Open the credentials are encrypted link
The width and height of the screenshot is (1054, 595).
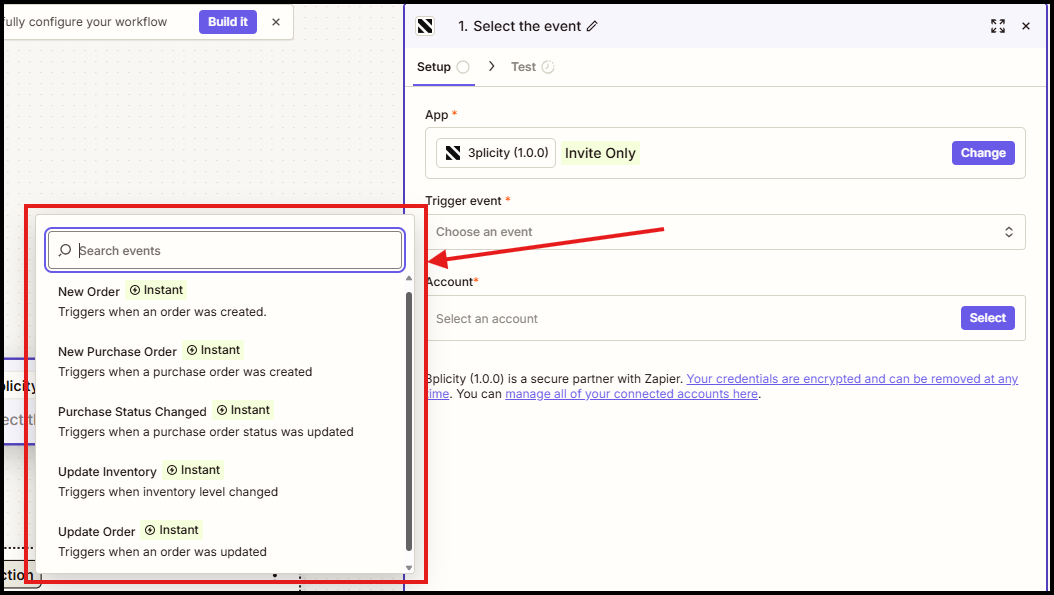[x=852, y=379]
